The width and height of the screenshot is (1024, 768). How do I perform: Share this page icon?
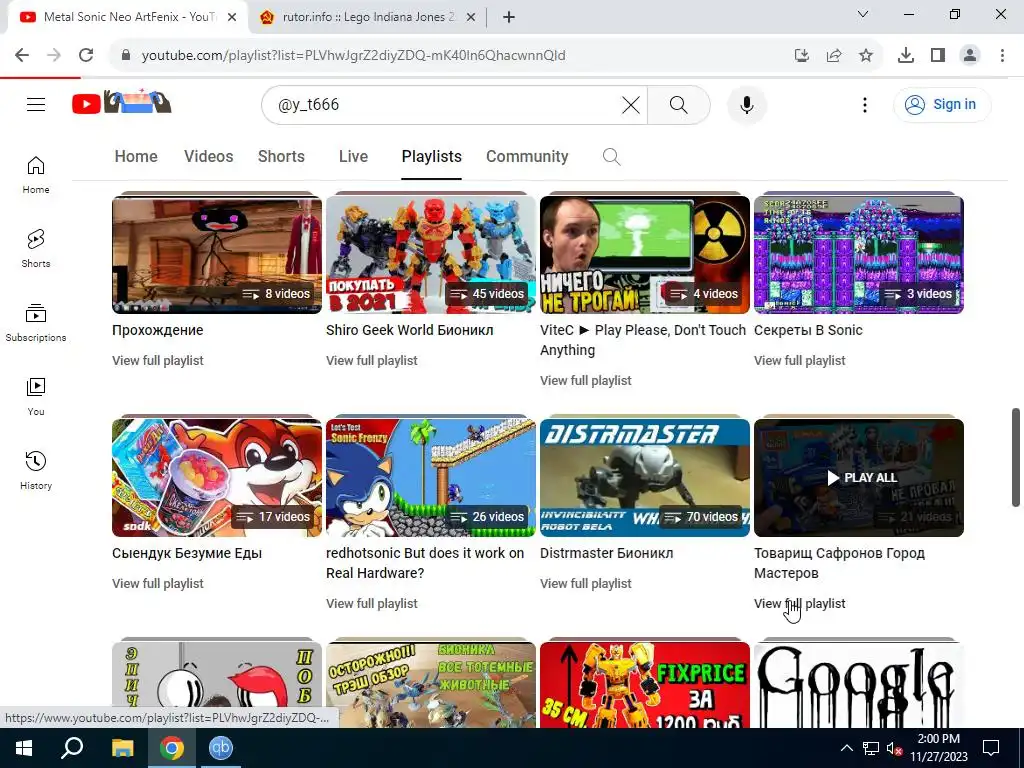tap(834, 56)
